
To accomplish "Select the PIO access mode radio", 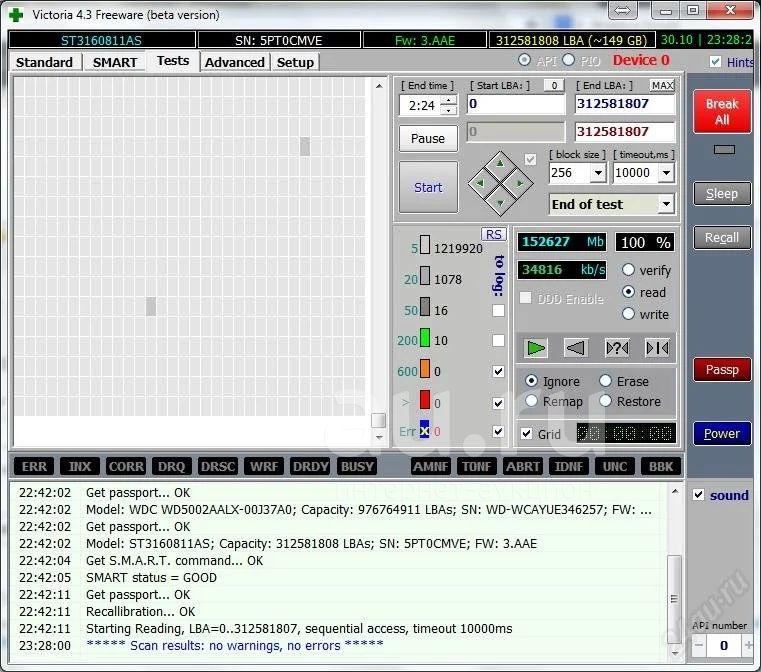I will pos(568,60).
